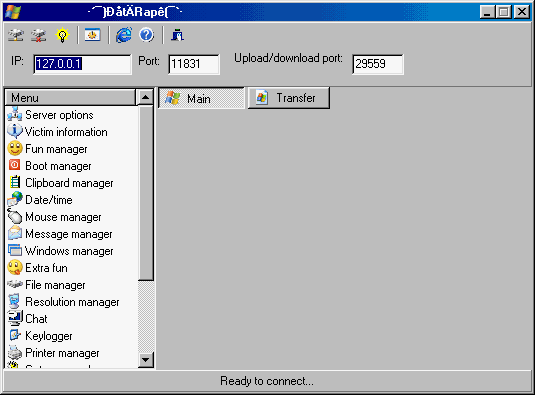Switch to the Transfer tab
Viewport: 535px width, 395px height.
point(289,98)
